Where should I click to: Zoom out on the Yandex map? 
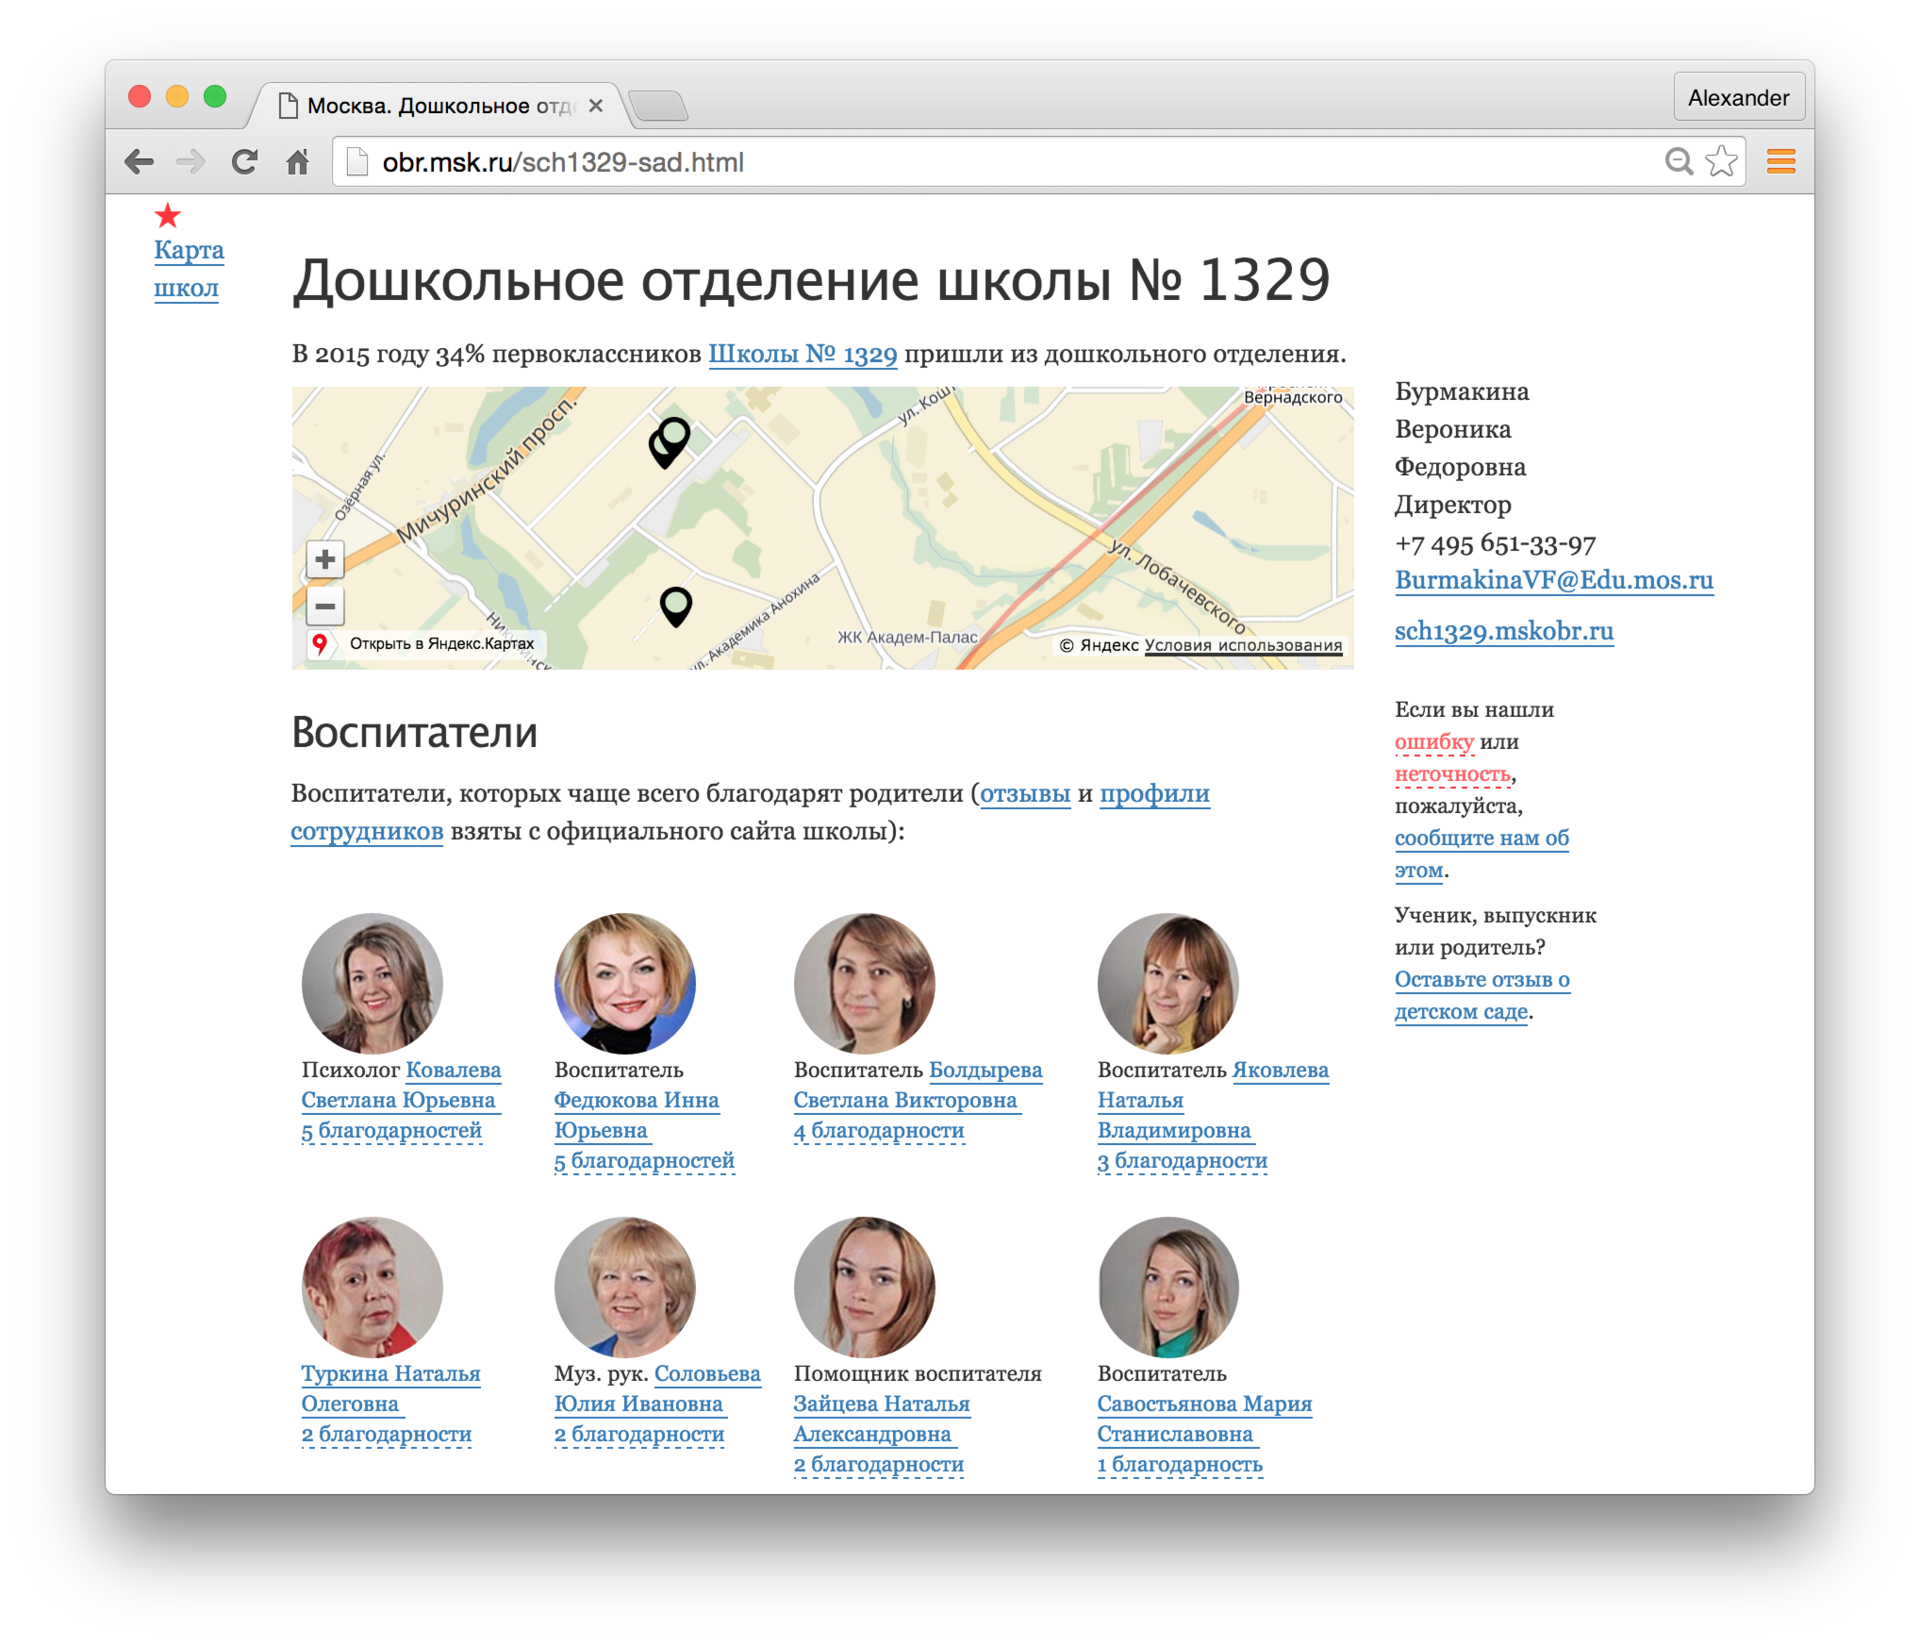tap(325, 607)
